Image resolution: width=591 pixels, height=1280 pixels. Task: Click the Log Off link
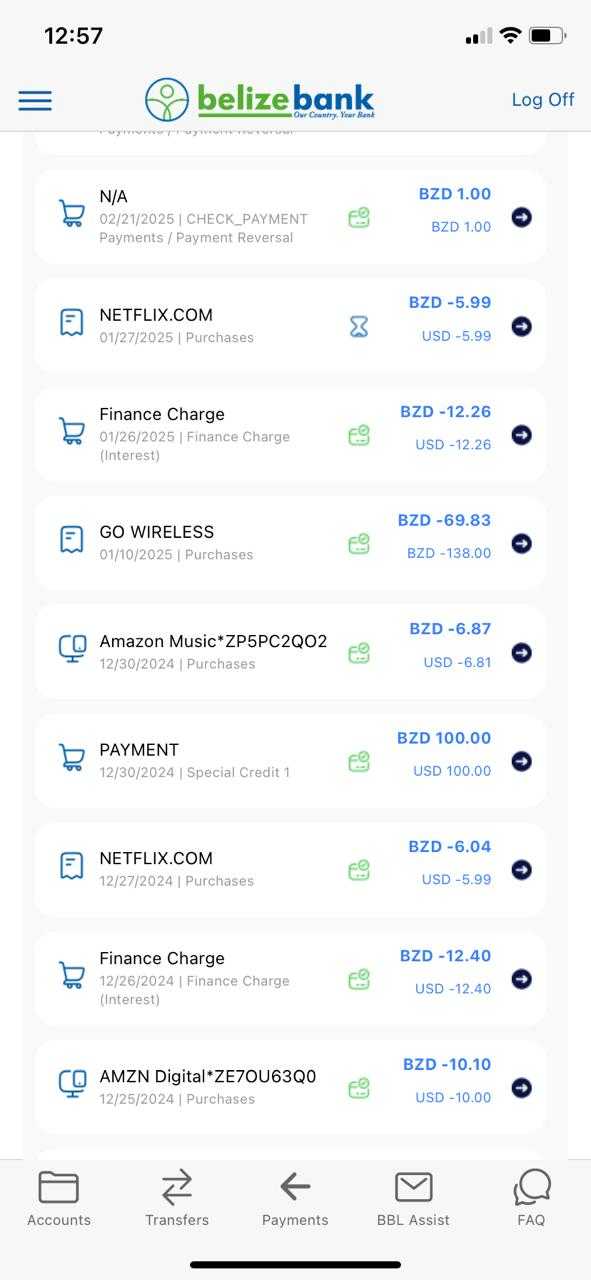543,100
